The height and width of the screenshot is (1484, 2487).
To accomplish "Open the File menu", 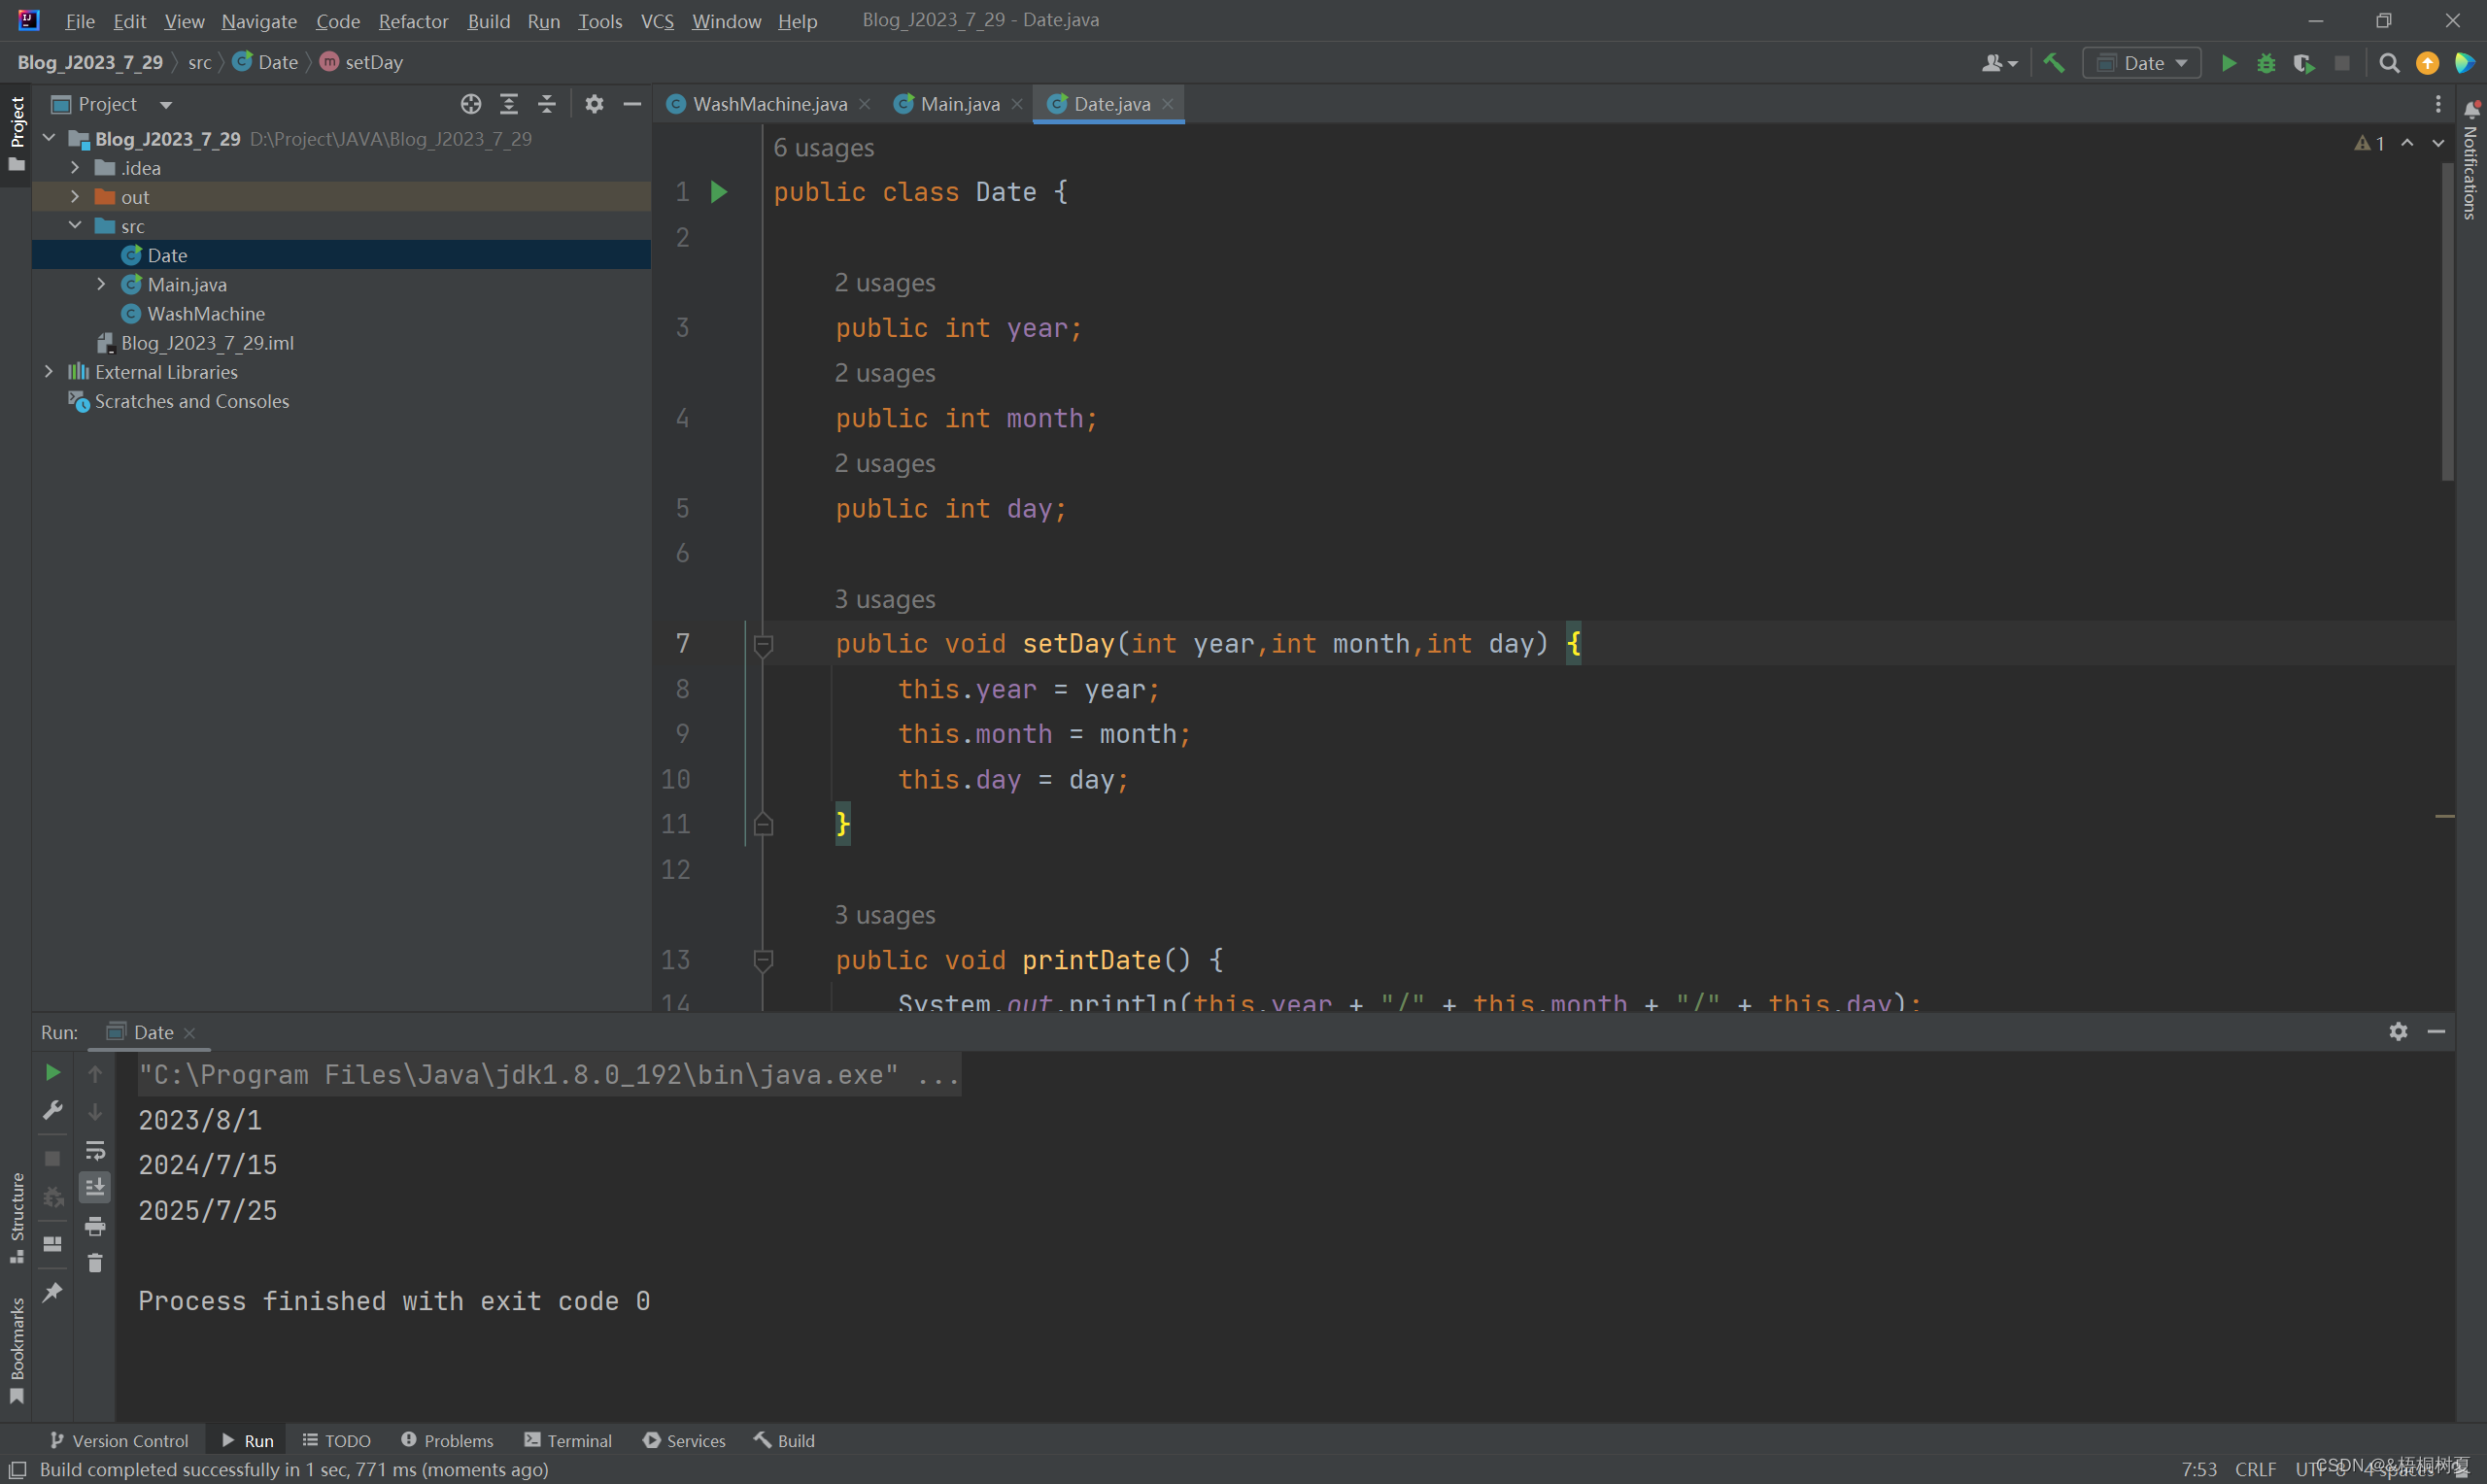I will 80,21.
